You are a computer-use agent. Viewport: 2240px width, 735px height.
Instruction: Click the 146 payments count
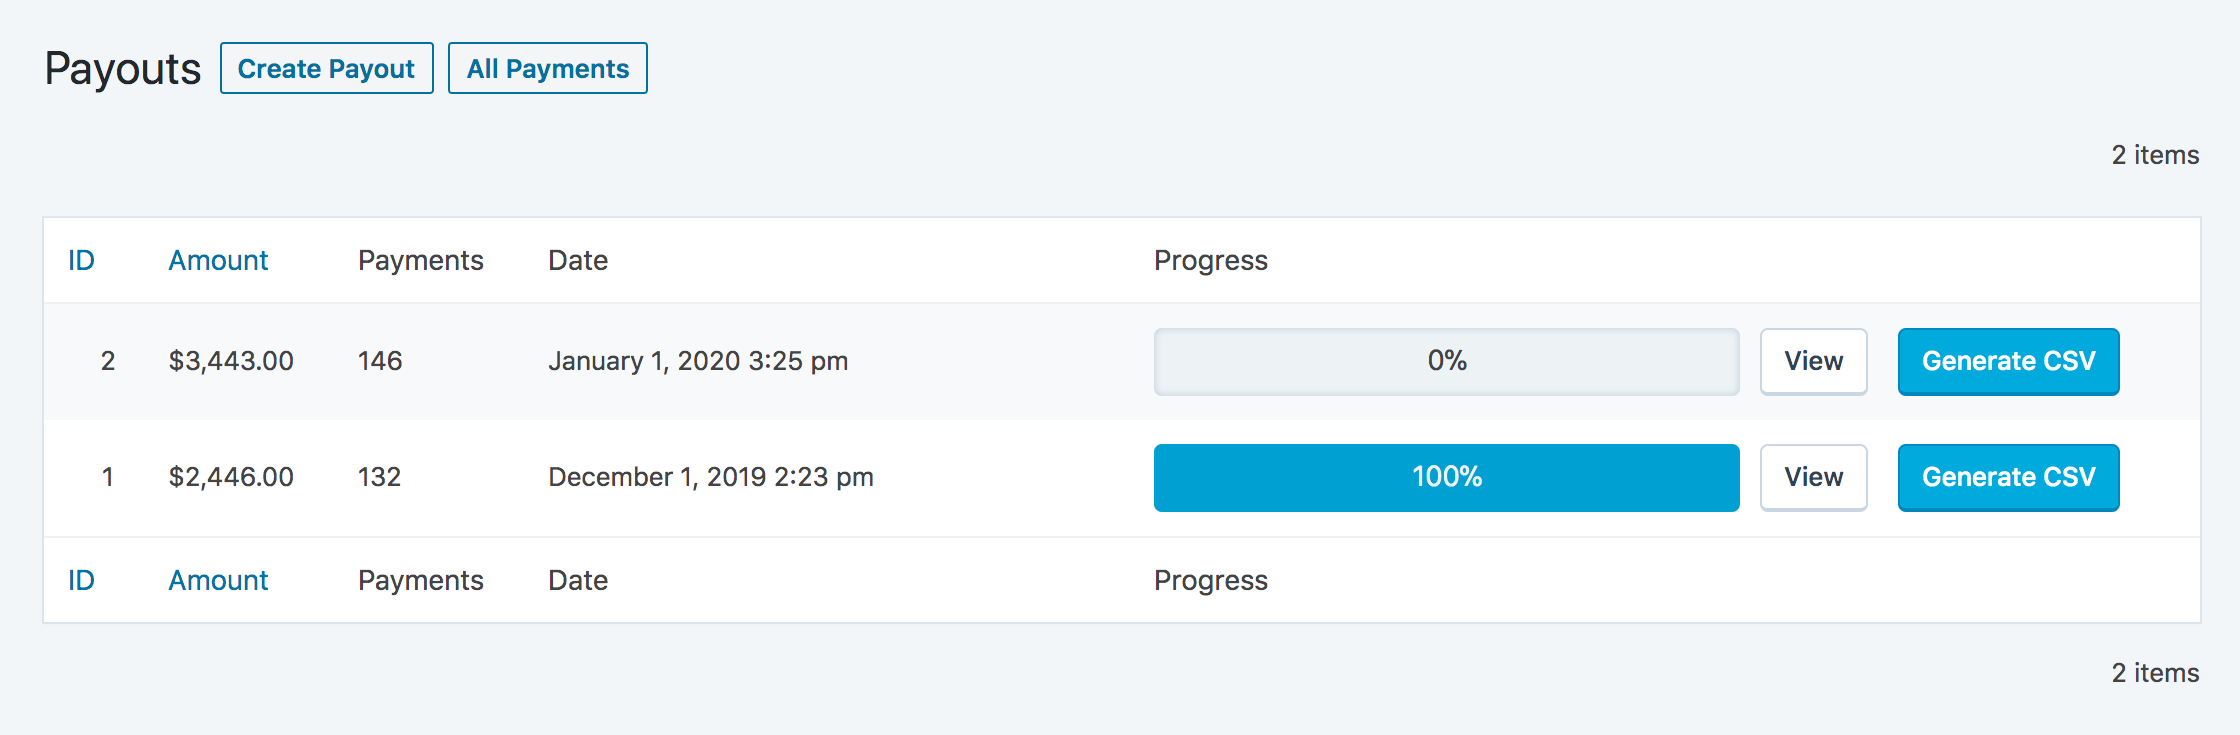pos(380,361)
